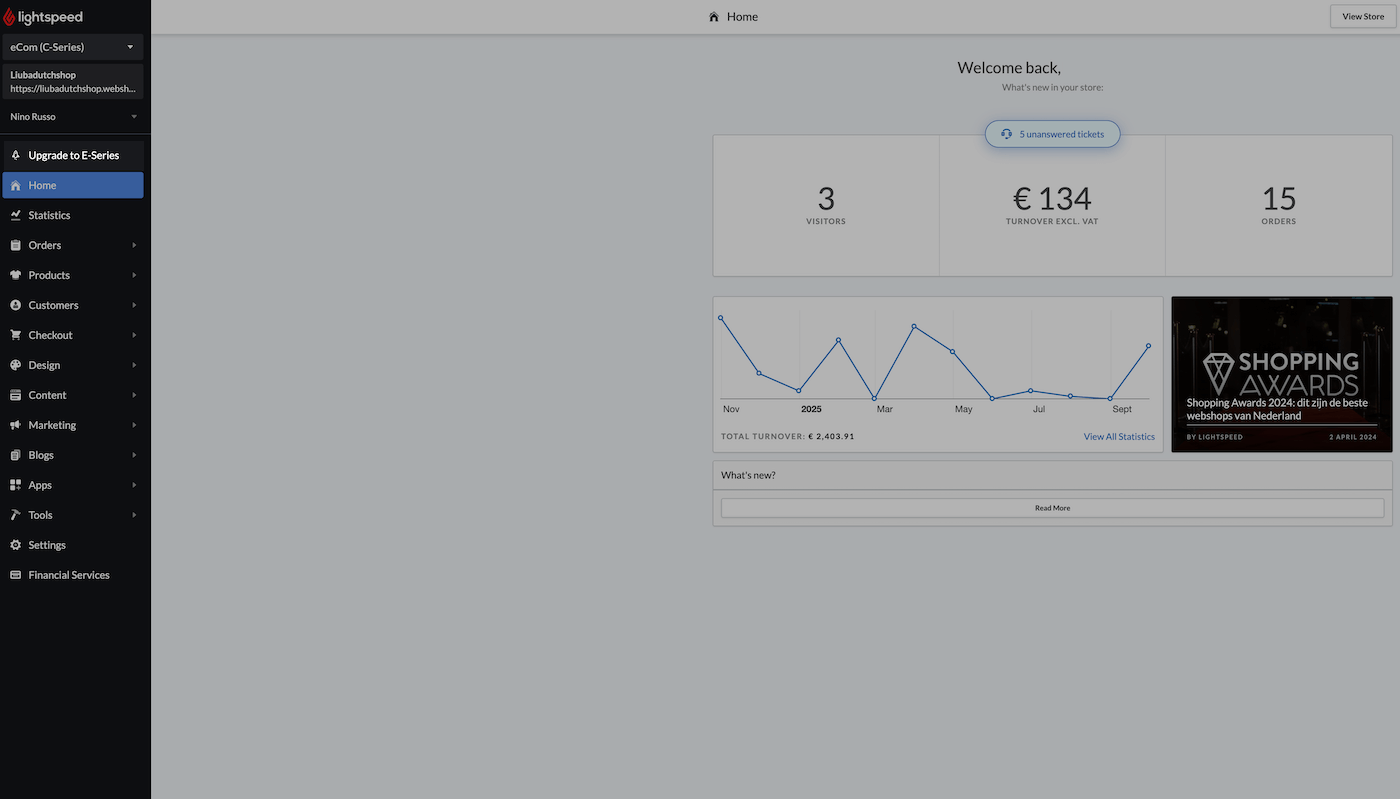Open the View All Statistics link
This screenshot has width=1400, height=799.
click(x=1118, y=437)
